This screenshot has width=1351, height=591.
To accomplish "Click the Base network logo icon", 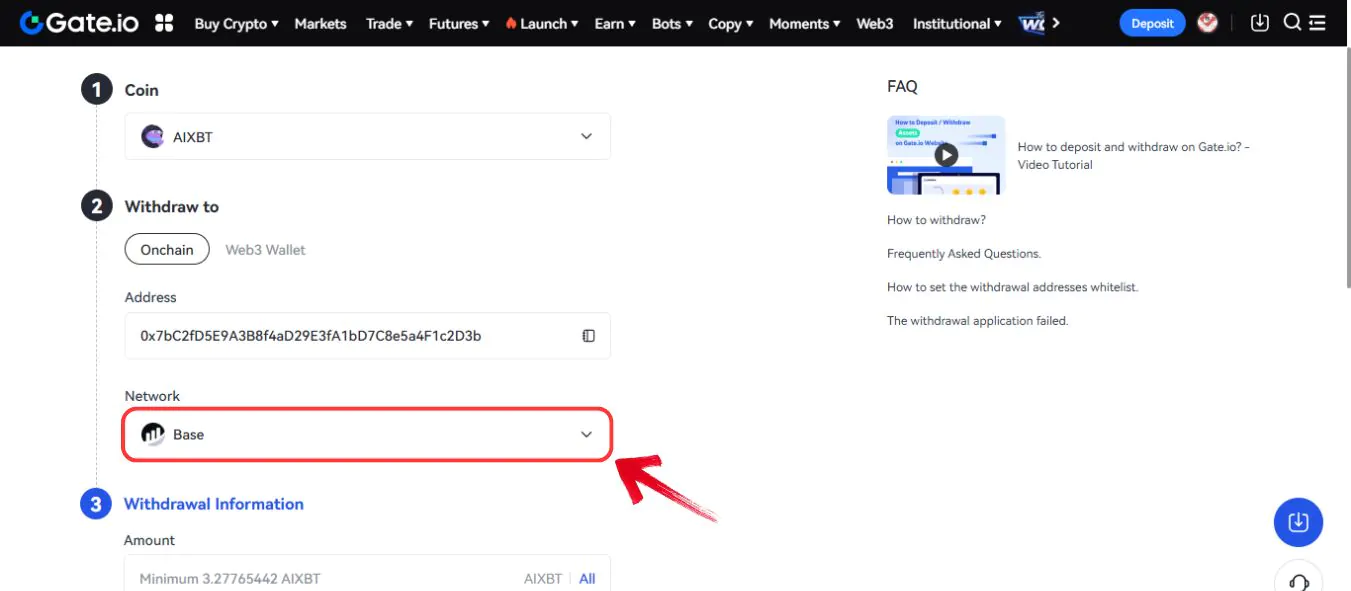I will (x=153, y=435).
